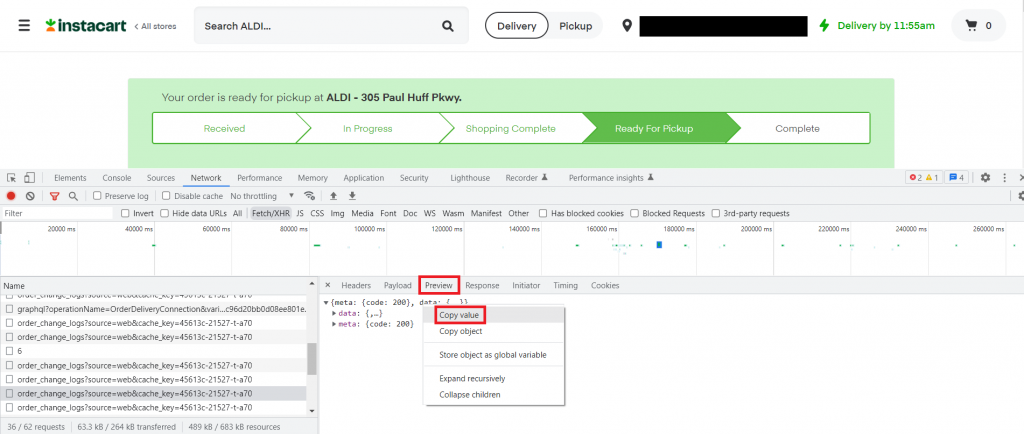Click the location pin icon

[627, 26]
